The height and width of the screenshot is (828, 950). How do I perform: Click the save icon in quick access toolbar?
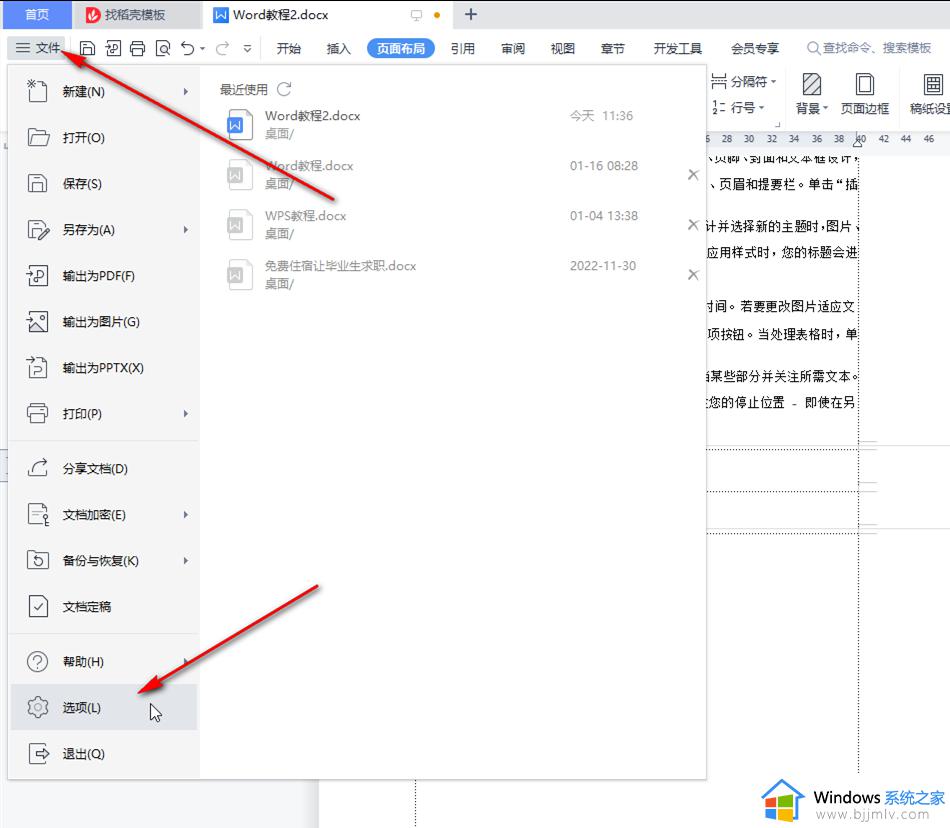click(88, 48)
